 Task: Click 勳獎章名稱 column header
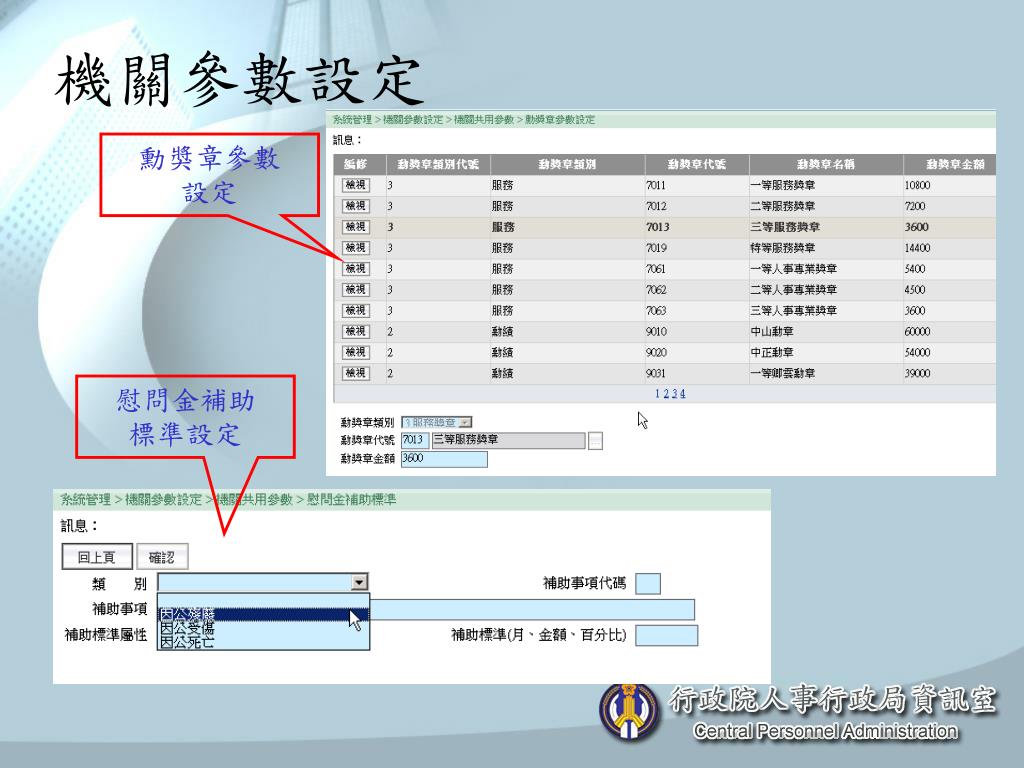pyautogui.click(x=825, y=165)
